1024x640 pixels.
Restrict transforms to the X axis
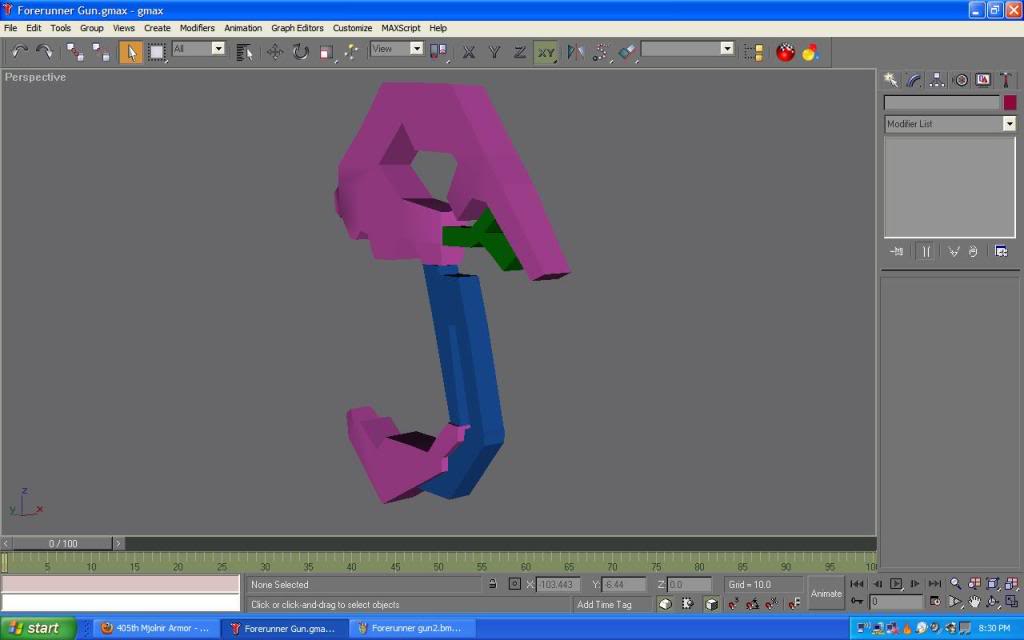[469, 52]
